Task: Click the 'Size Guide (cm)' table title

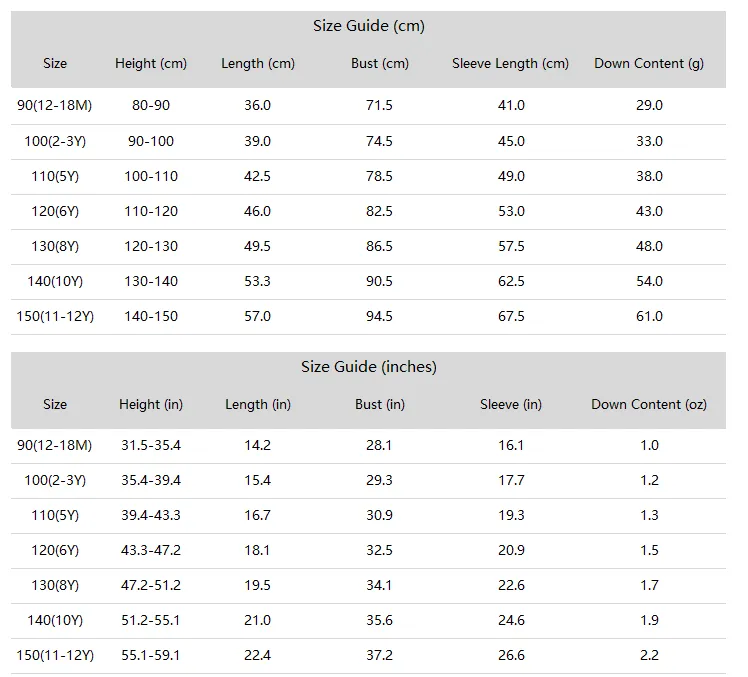Action: pyautogui.click(x=368, y=26)
